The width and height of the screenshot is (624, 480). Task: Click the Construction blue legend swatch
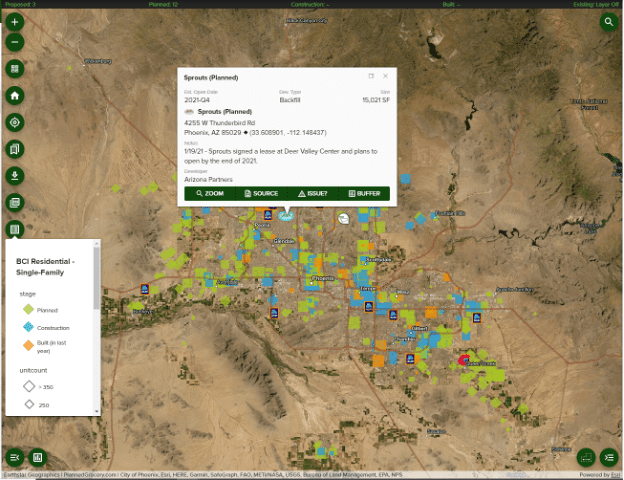pos(28,327)
